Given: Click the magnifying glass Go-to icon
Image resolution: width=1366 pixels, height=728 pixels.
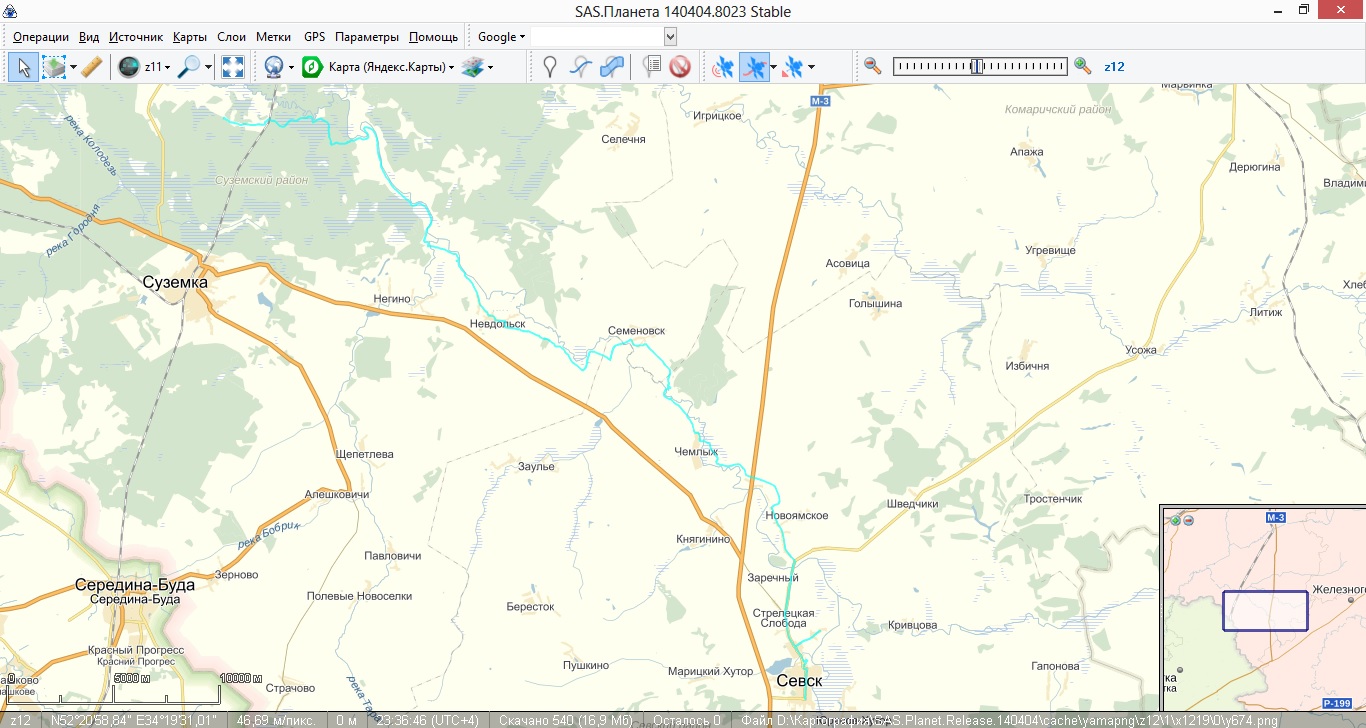Looking at the screenshot, I should (189, 67).
